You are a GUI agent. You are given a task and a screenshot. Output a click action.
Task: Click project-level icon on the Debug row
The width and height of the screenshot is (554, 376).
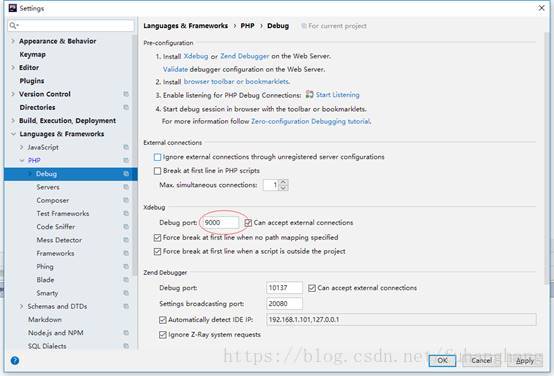pyautogui.click(x=126, y=174)
